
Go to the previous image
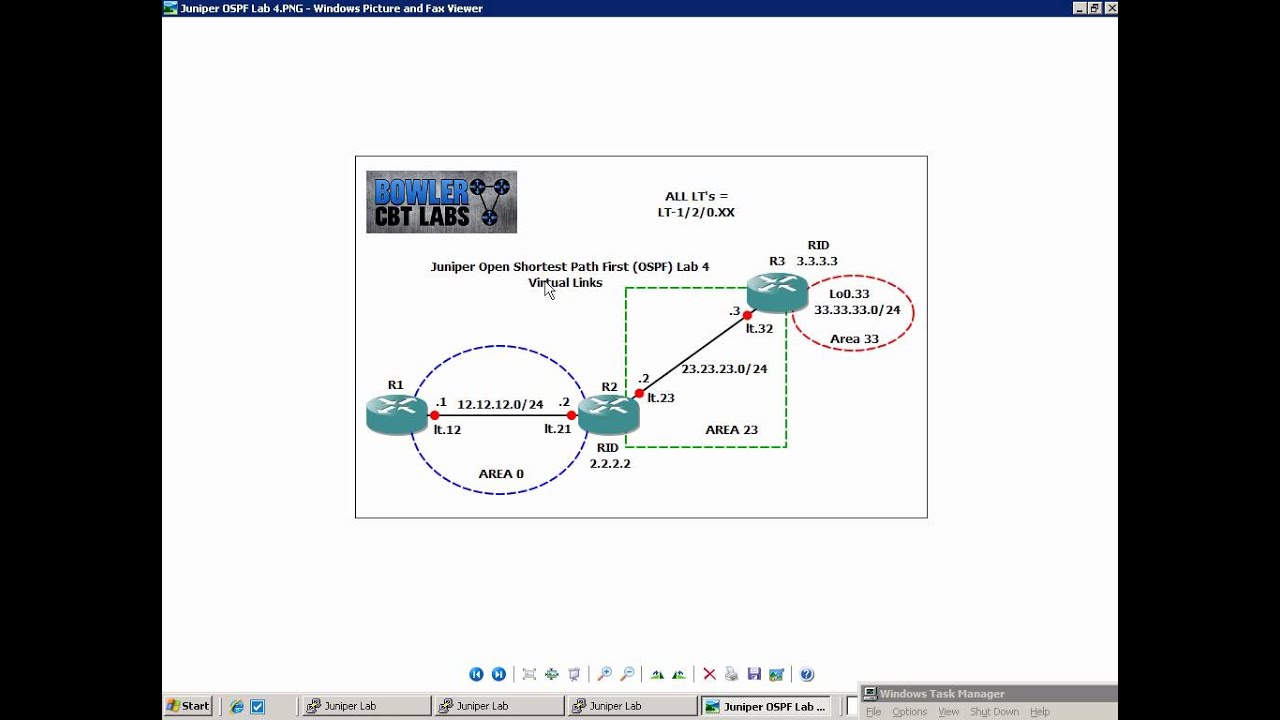[x=476, y=675]
